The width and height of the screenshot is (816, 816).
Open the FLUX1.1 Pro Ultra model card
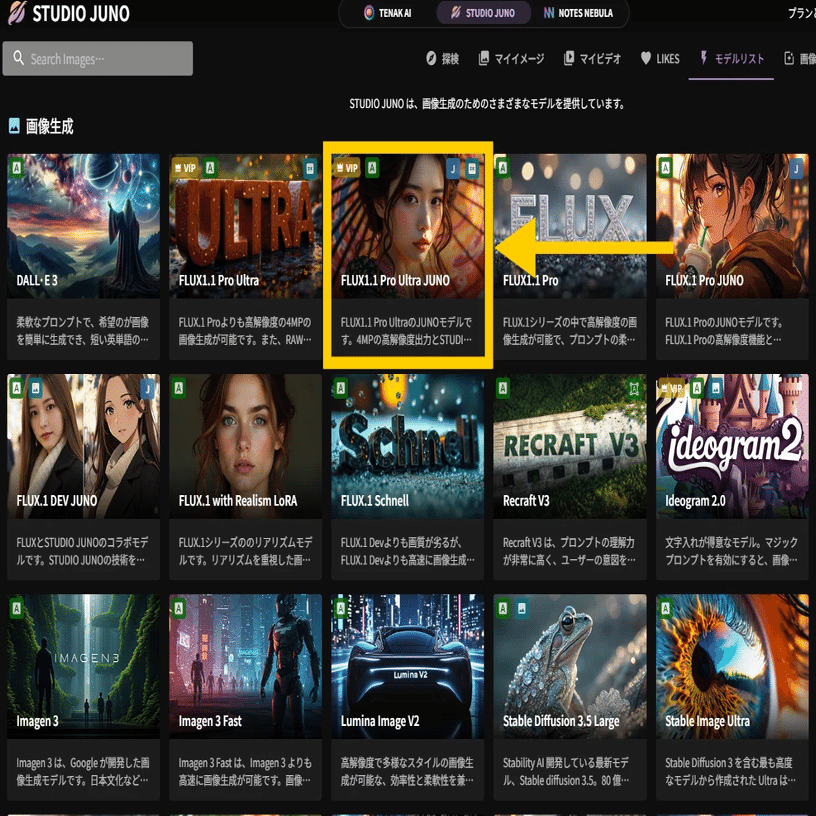coord(246,257)
